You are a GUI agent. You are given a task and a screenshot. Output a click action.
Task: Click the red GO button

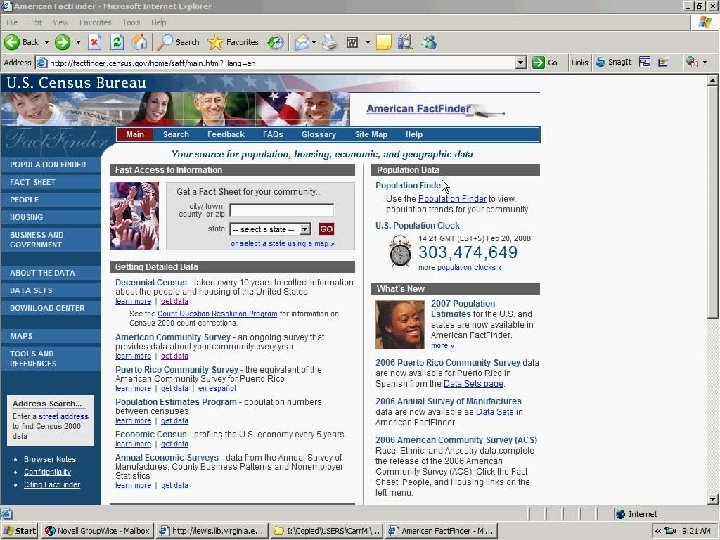click(326, 229)
